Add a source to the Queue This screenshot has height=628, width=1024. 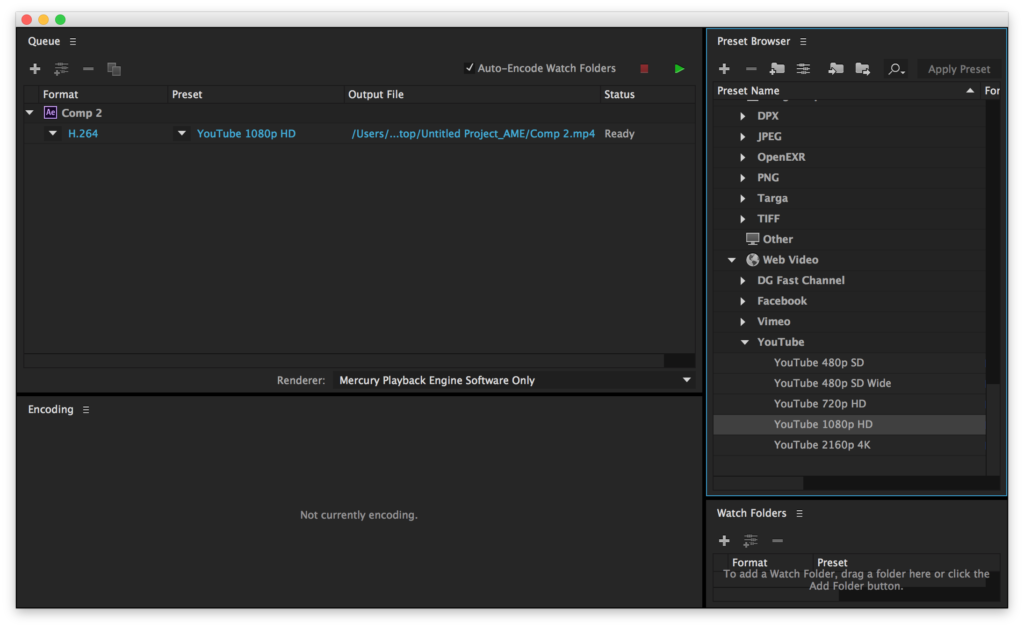35,69
